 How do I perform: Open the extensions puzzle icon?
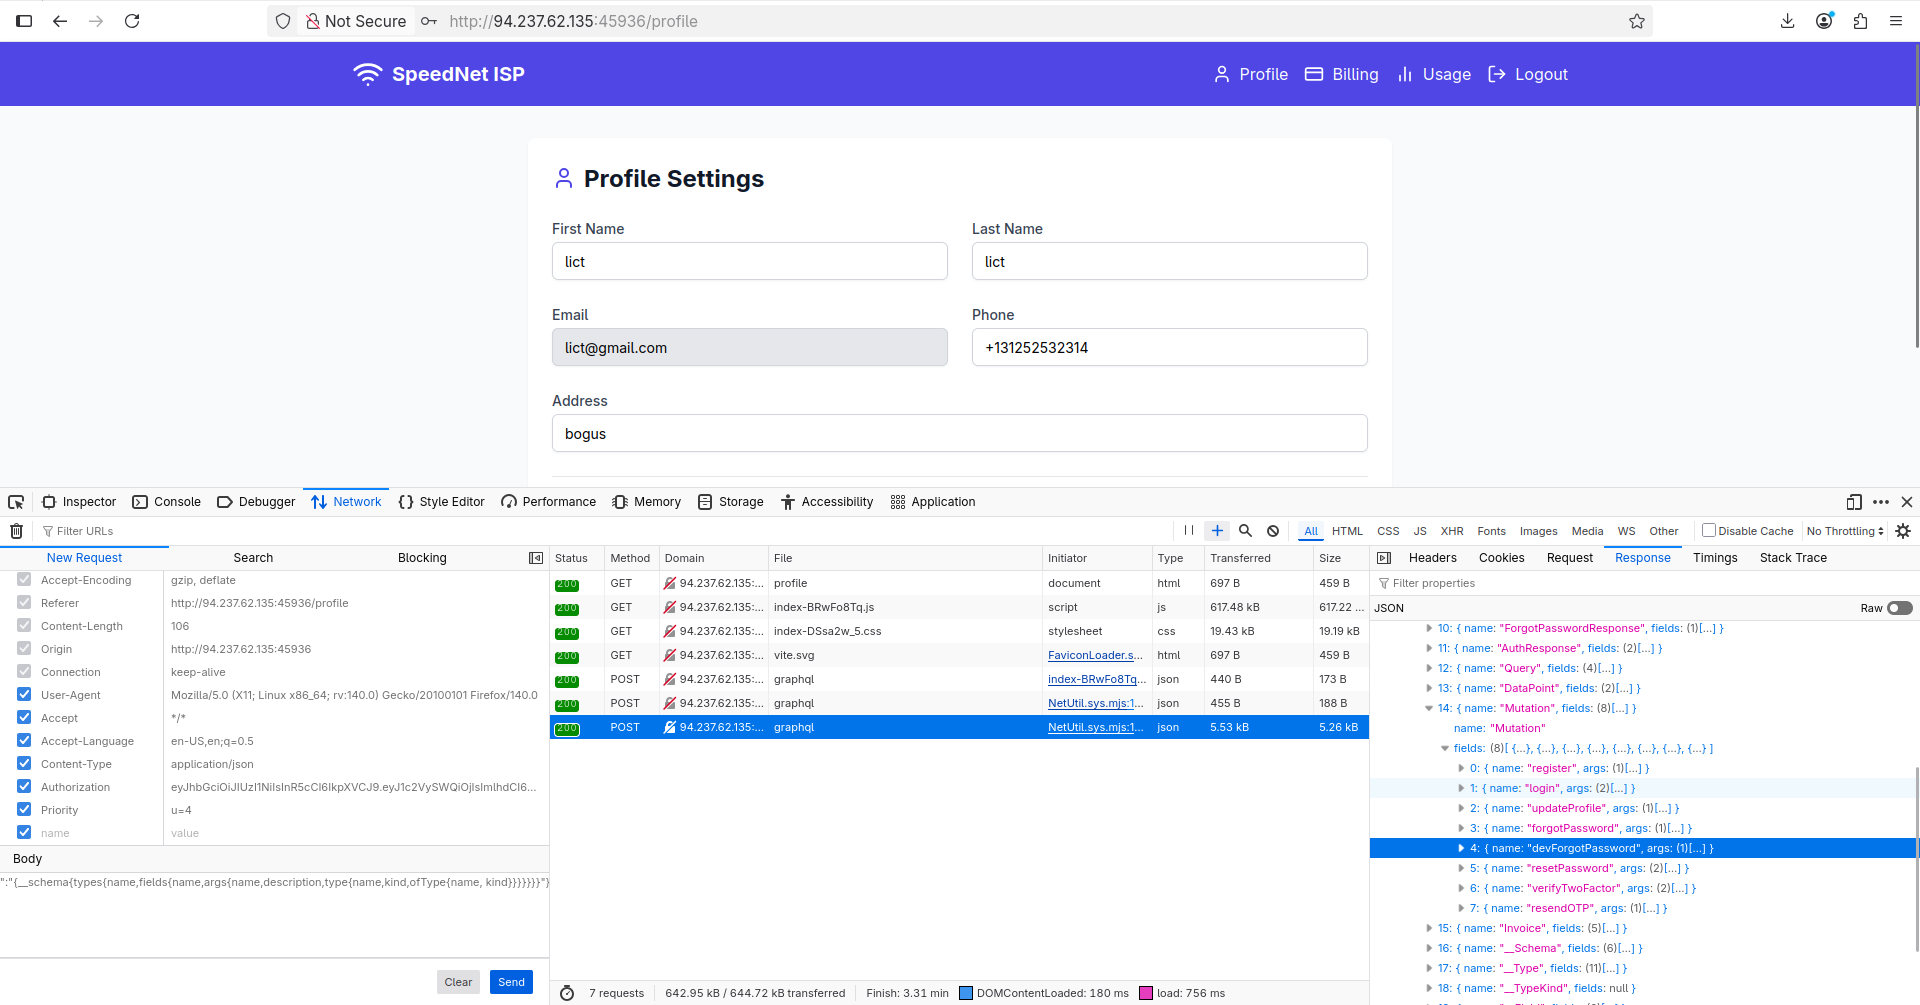[x=1860, y=21]
